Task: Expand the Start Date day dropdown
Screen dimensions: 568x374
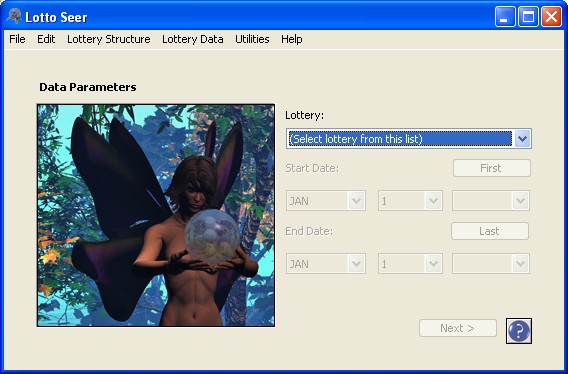Action: (x=433, y=200)
